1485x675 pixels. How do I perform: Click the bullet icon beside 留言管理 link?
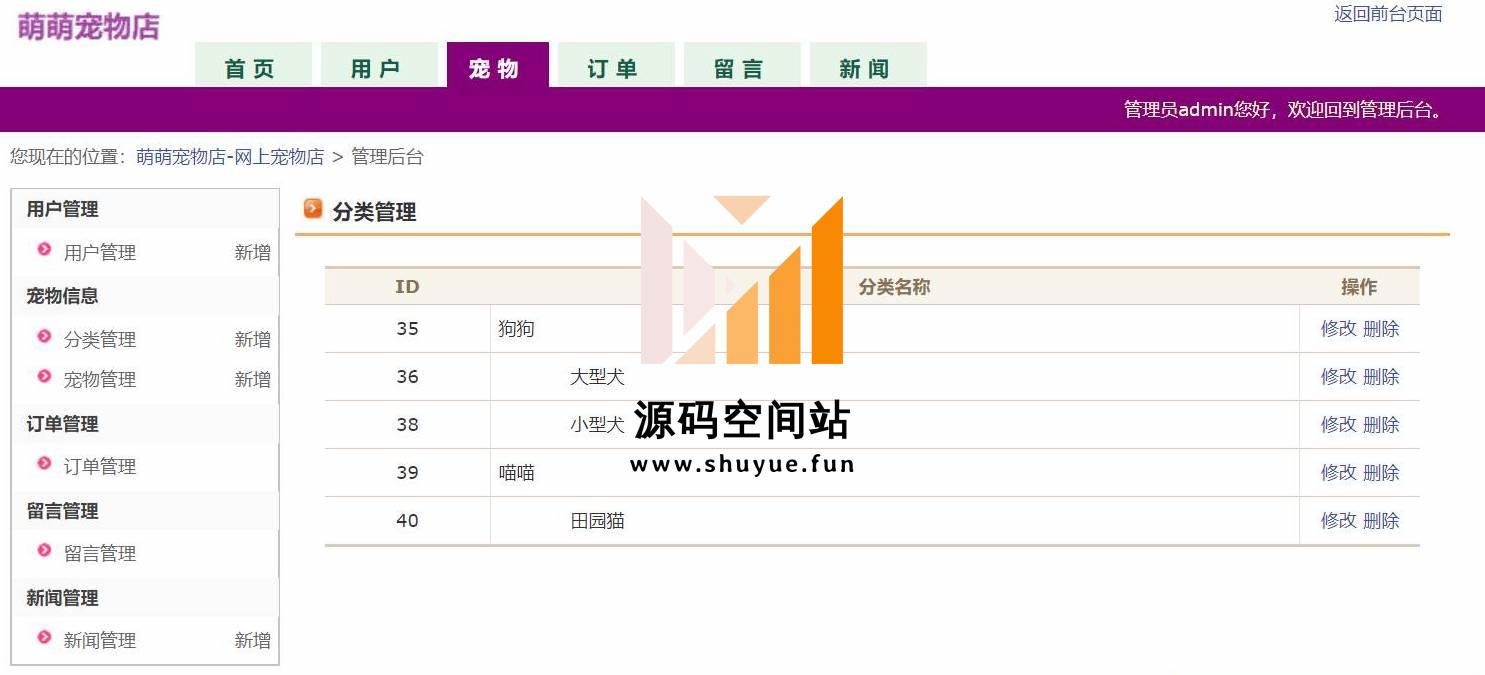(44, 551)
